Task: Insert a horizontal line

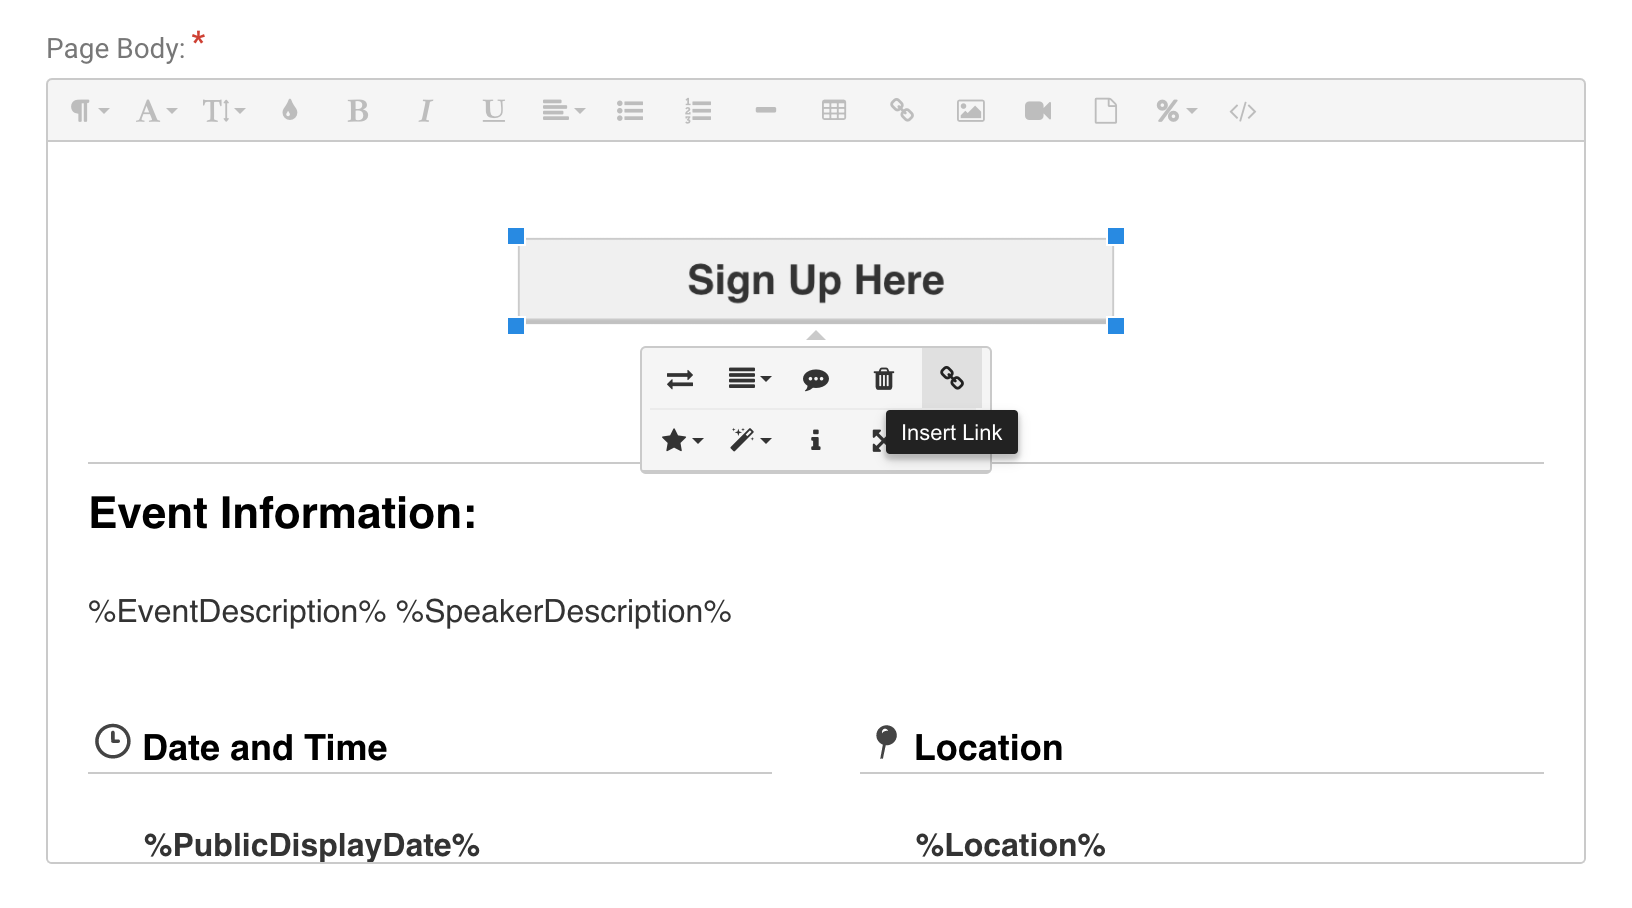Action: [x=766, y=111]
